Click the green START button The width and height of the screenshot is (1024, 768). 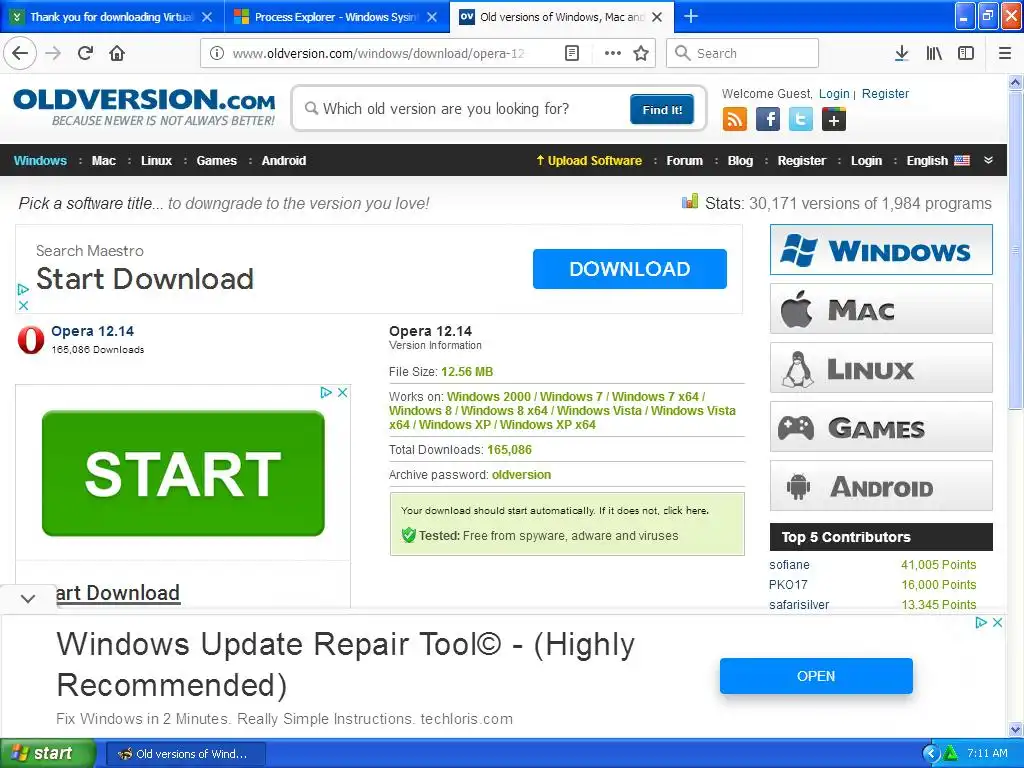pyautogui.click(x=183, y=473)
